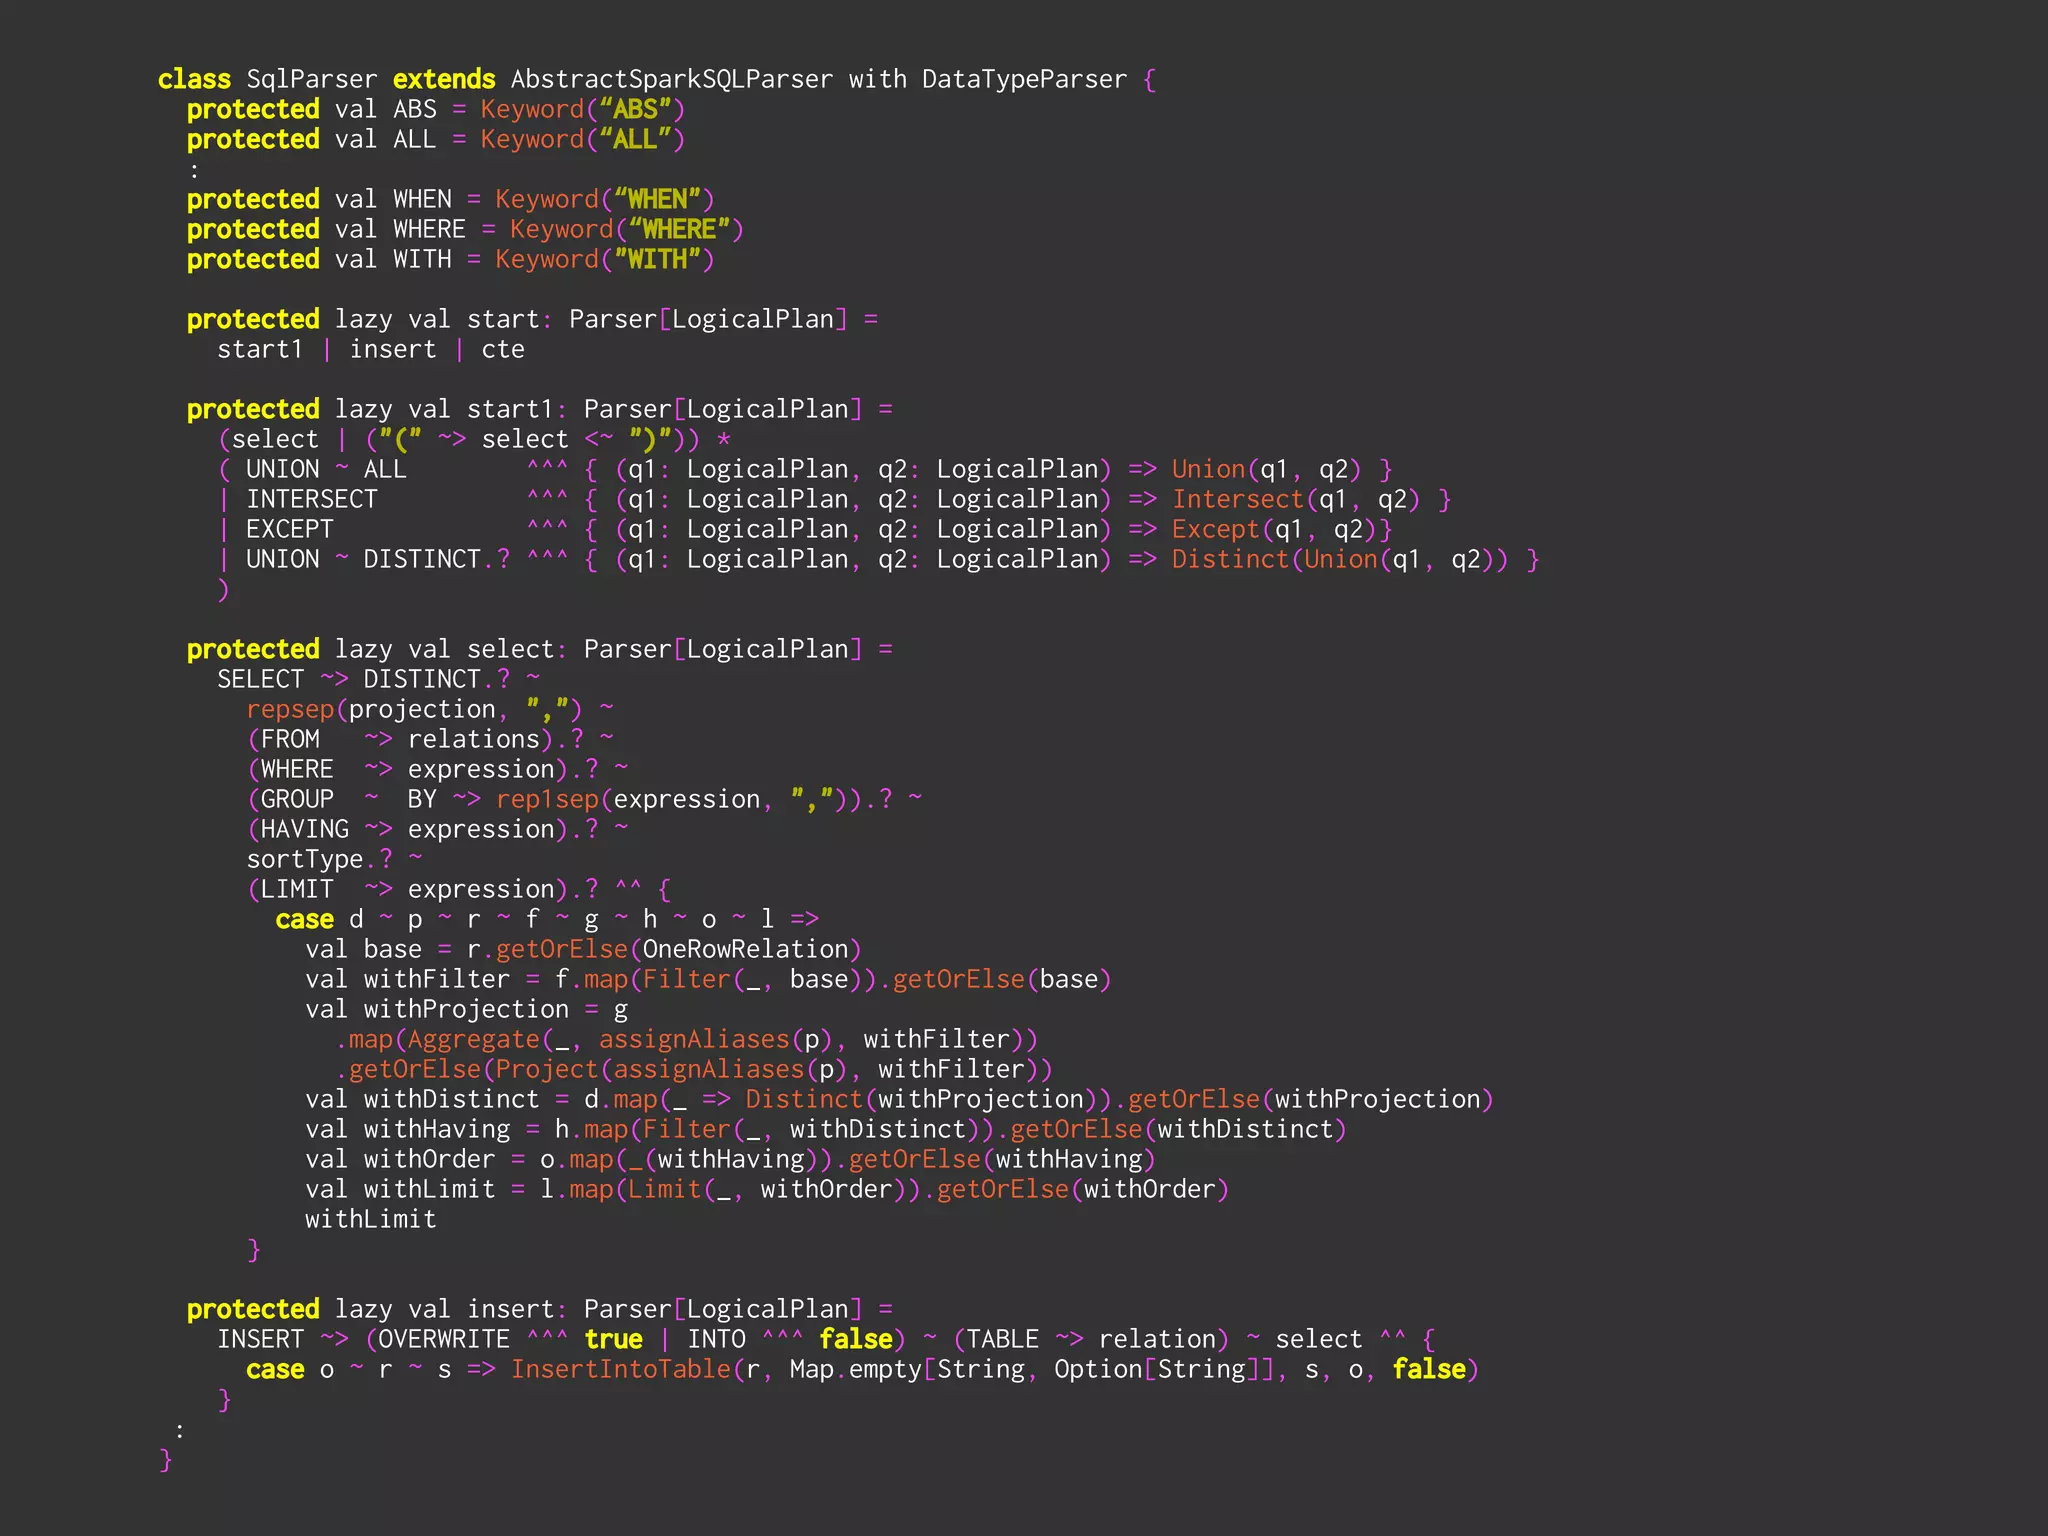Screen dimensions: 2048x1536
Task: Click 'OVERWRITE ^^^ true' text
Action: [510, 1339]
